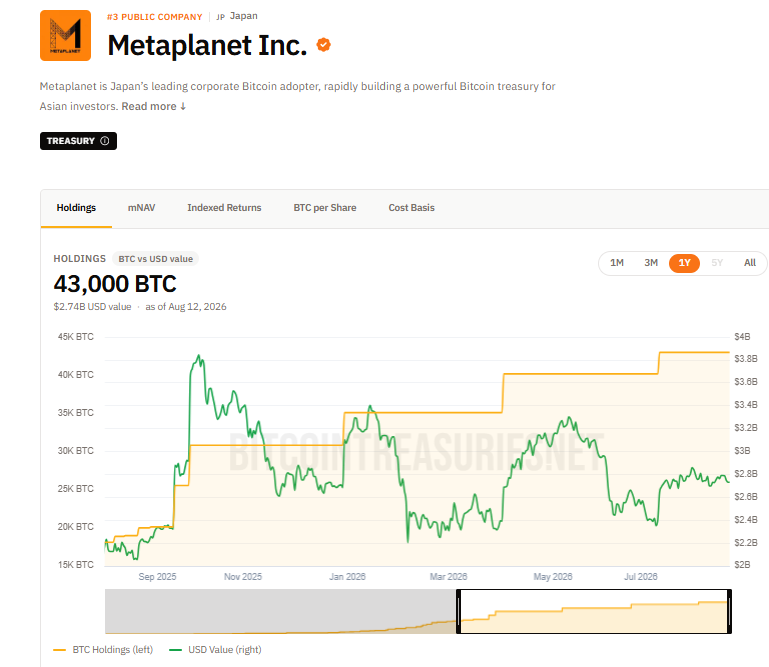Switch to BTC per Share tab
The width and height of the screenshot is (769, 667).
point(325,208)
